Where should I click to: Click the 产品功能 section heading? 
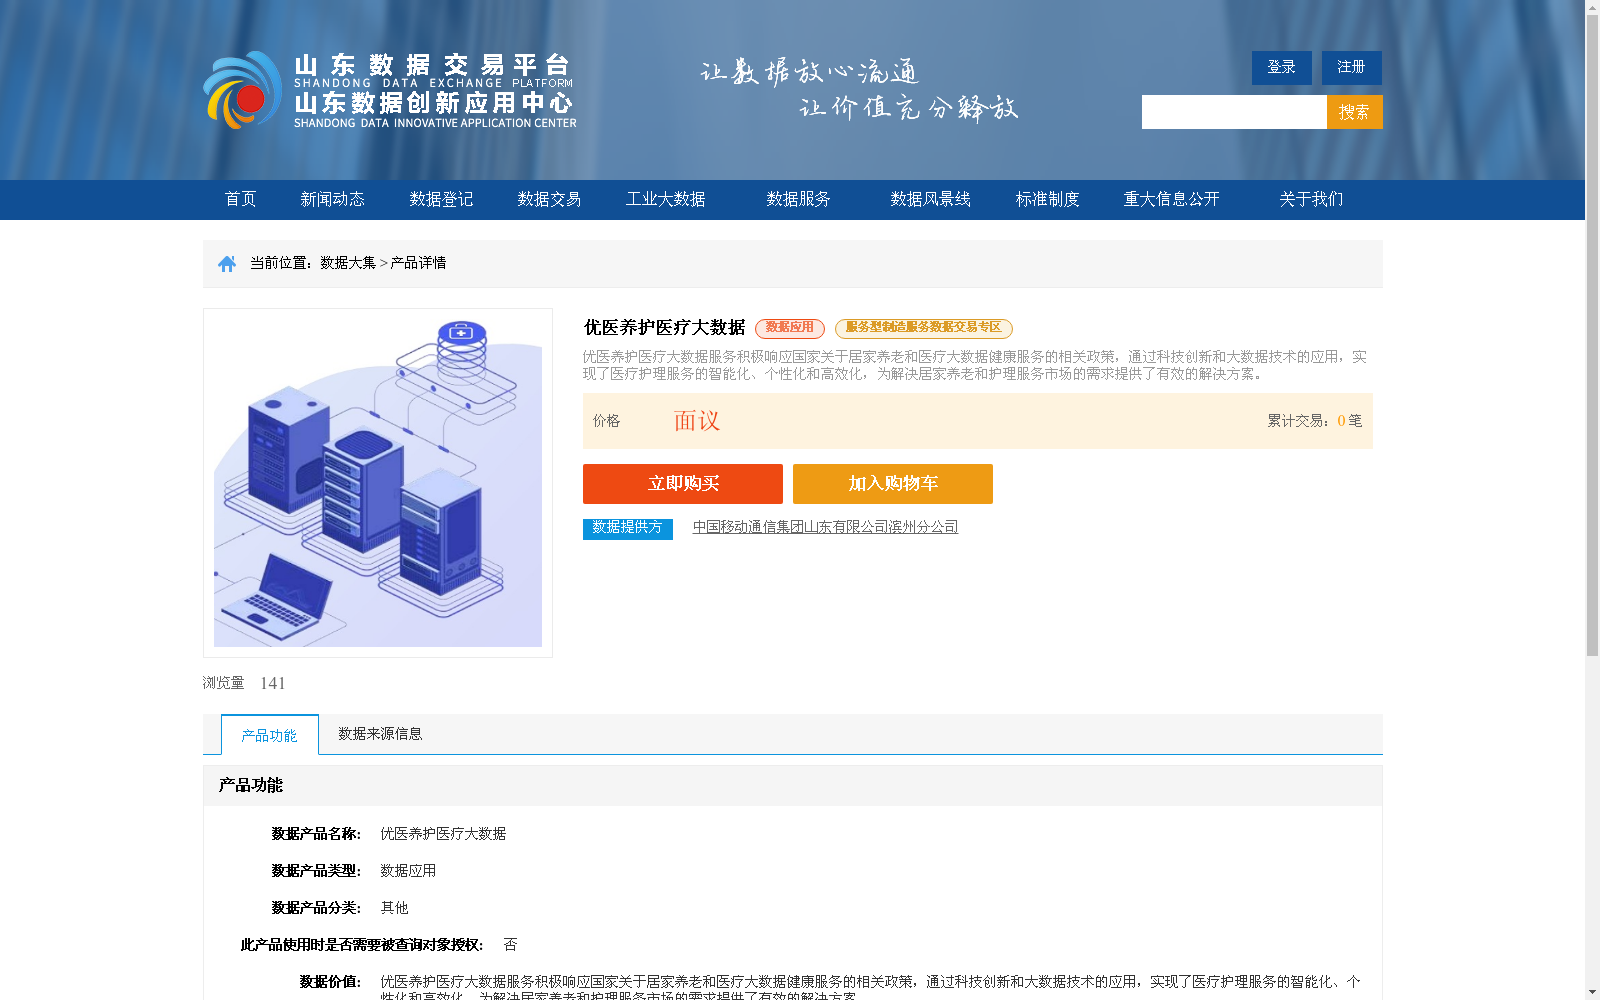tap(251, 786)
